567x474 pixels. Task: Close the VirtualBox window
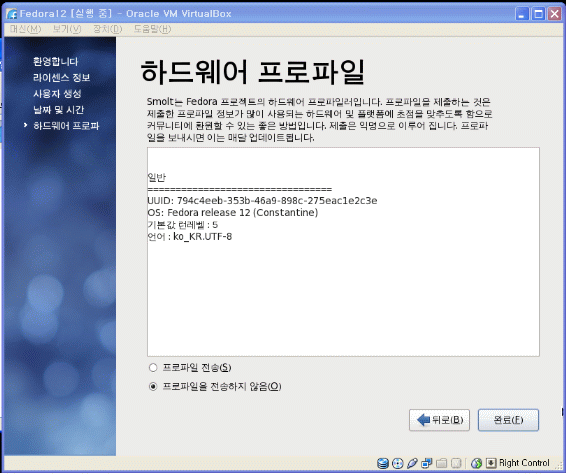[x=555, y=14]
